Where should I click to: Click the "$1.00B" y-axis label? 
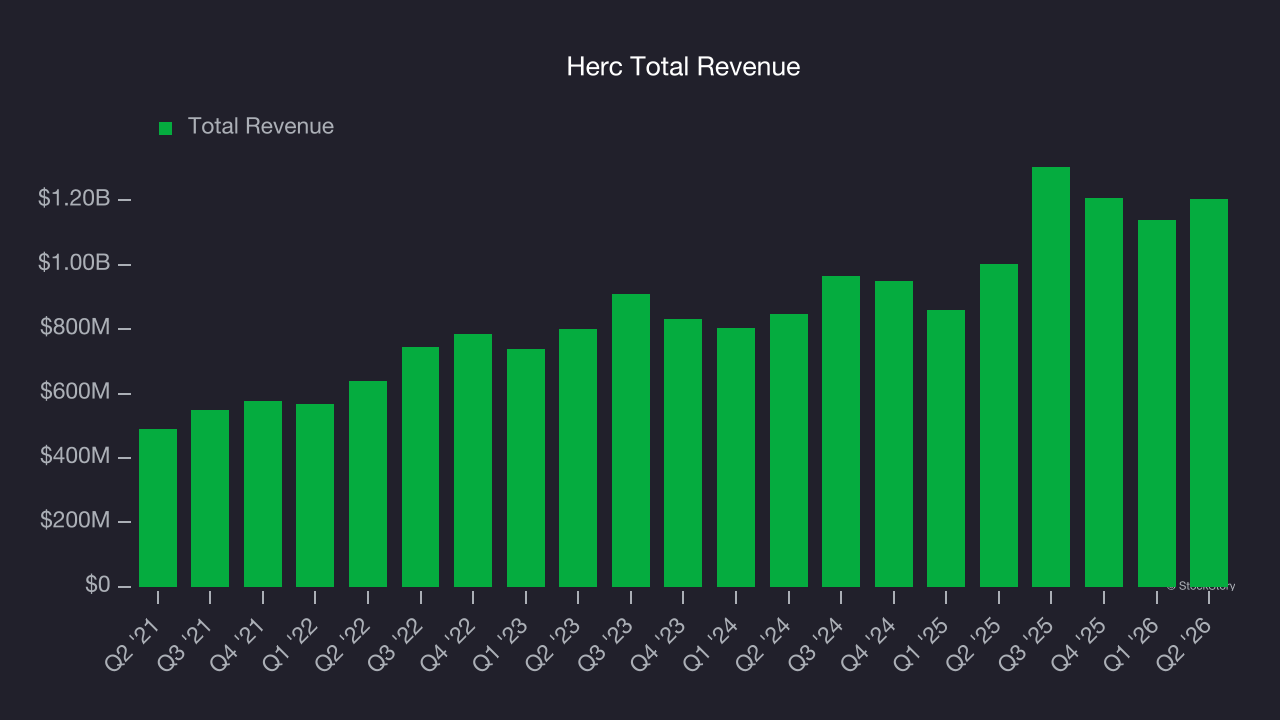point(74,263)
